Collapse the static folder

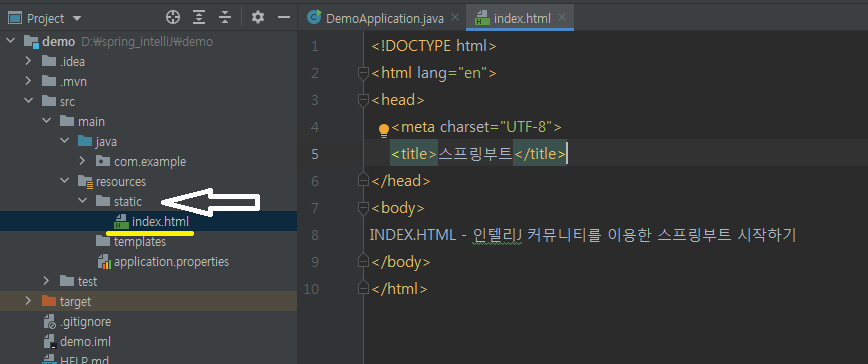click(x=82, y=201)
